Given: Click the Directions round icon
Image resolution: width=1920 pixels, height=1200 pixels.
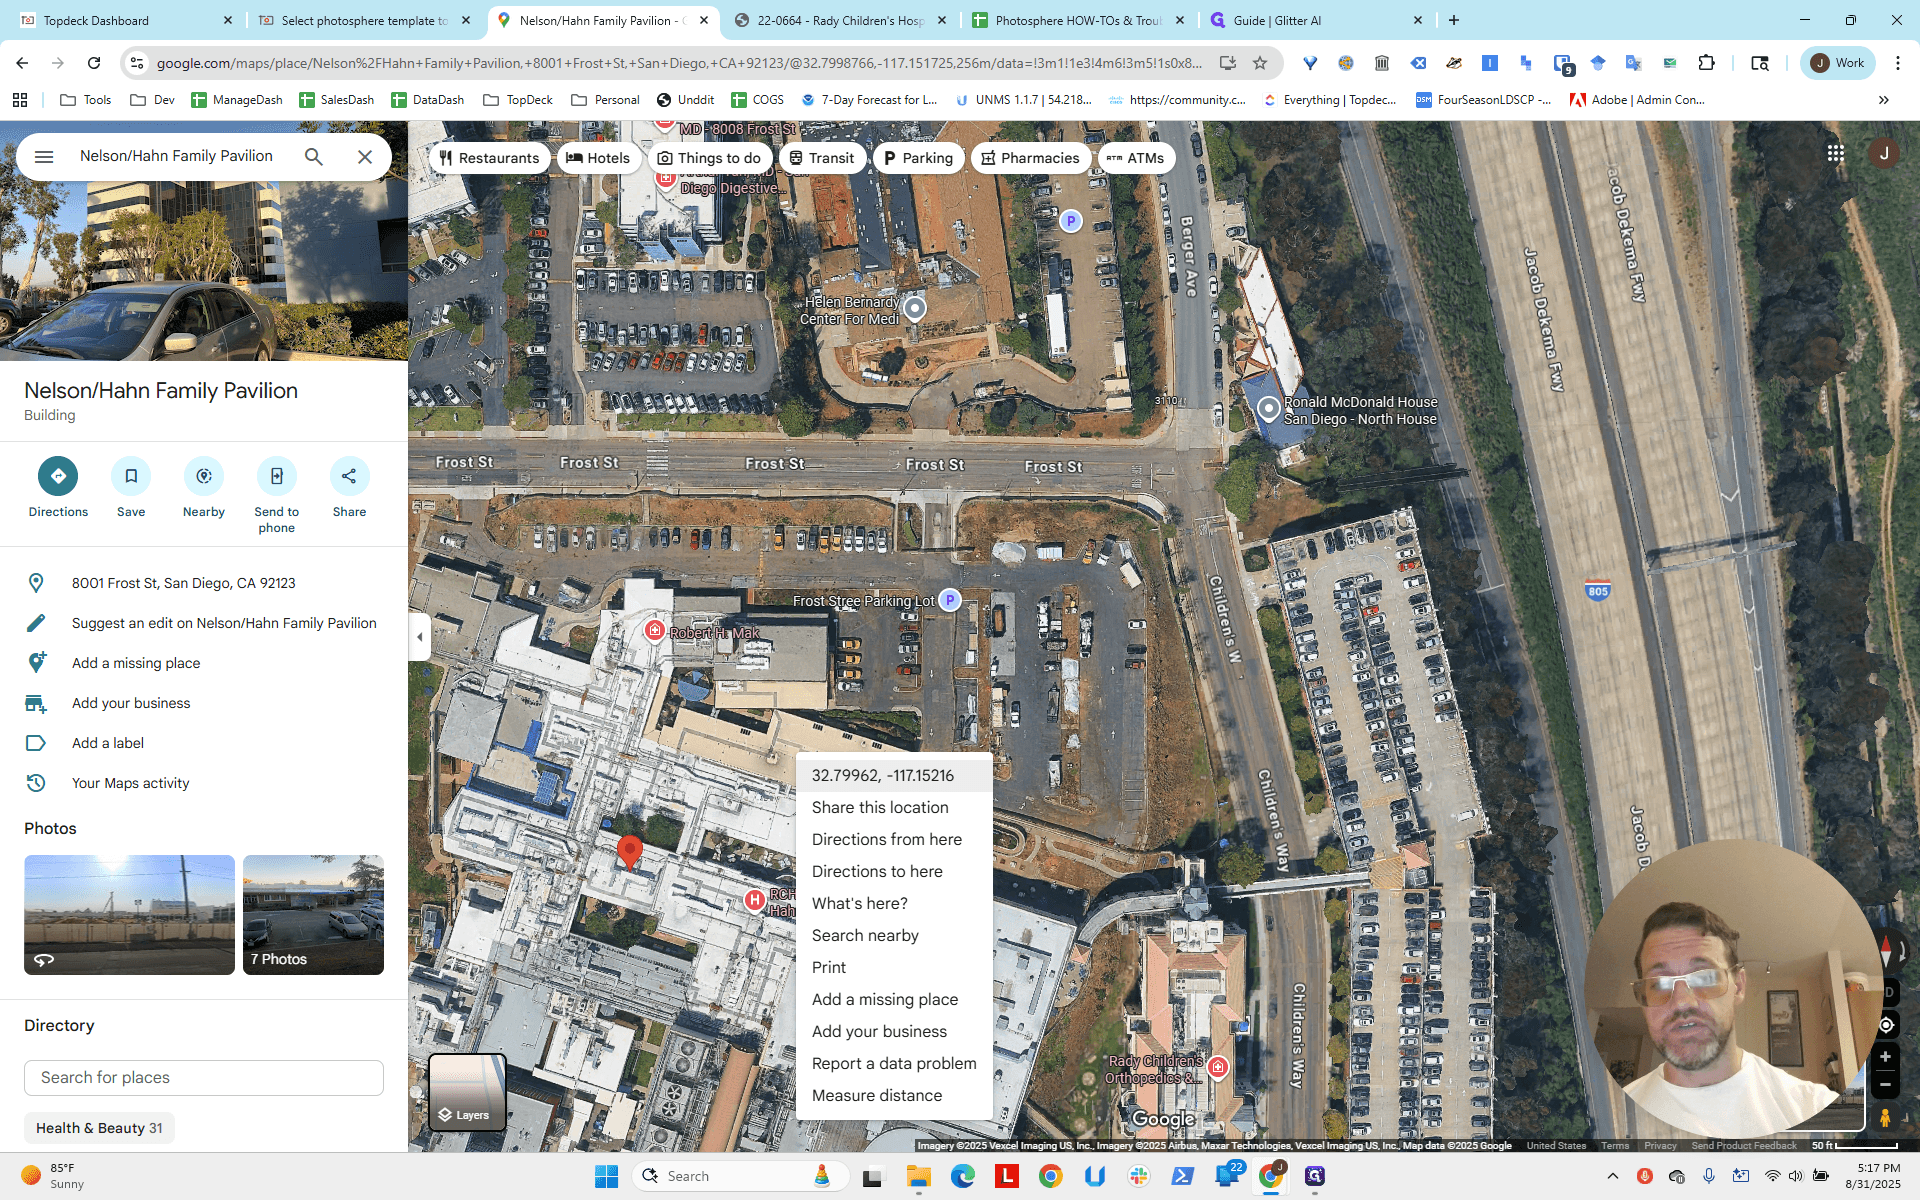Looking at the screenshot, I should [58, 476].
